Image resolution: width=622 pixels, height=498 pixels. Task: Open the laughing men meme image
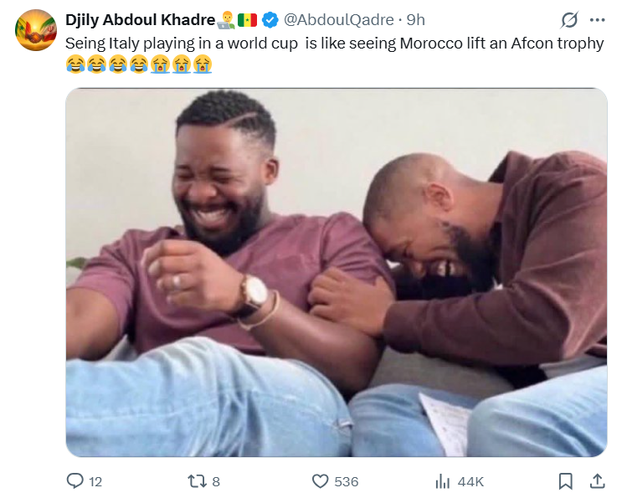pos(336,272)
